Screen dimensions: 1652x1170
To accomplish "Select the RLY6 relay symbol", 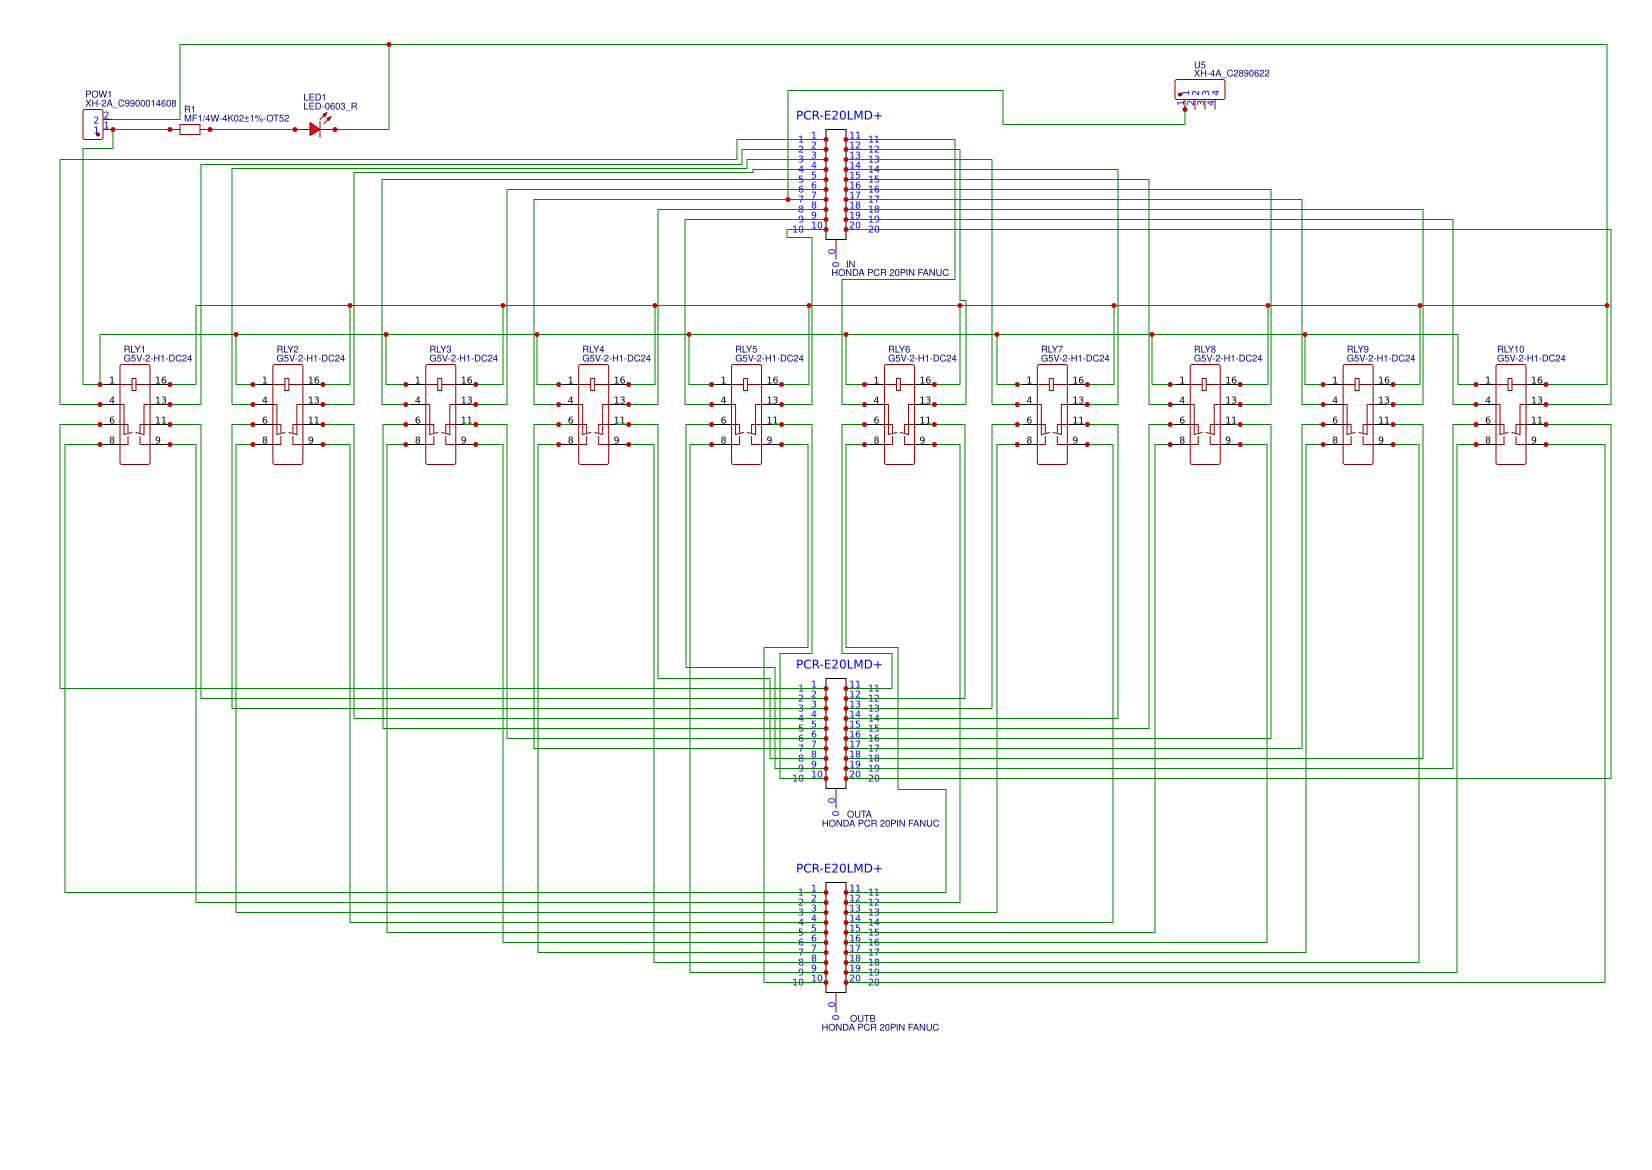I will (x=900, y=414).
